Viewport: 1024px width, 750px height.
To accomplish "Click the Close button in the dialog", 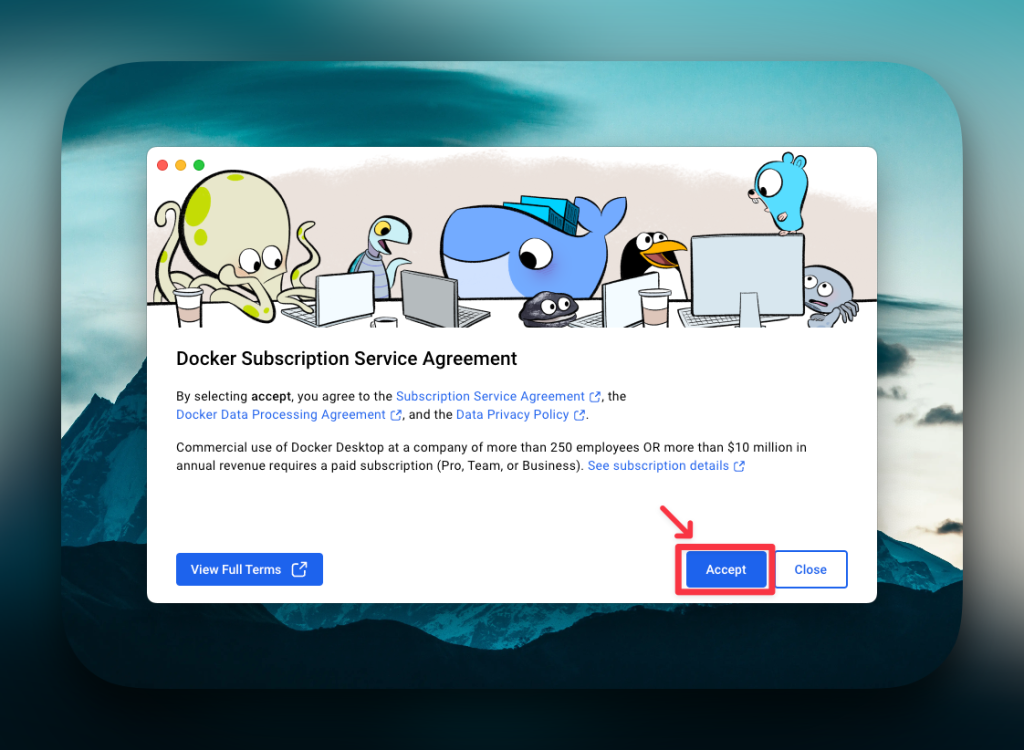I will click(810, 569).
